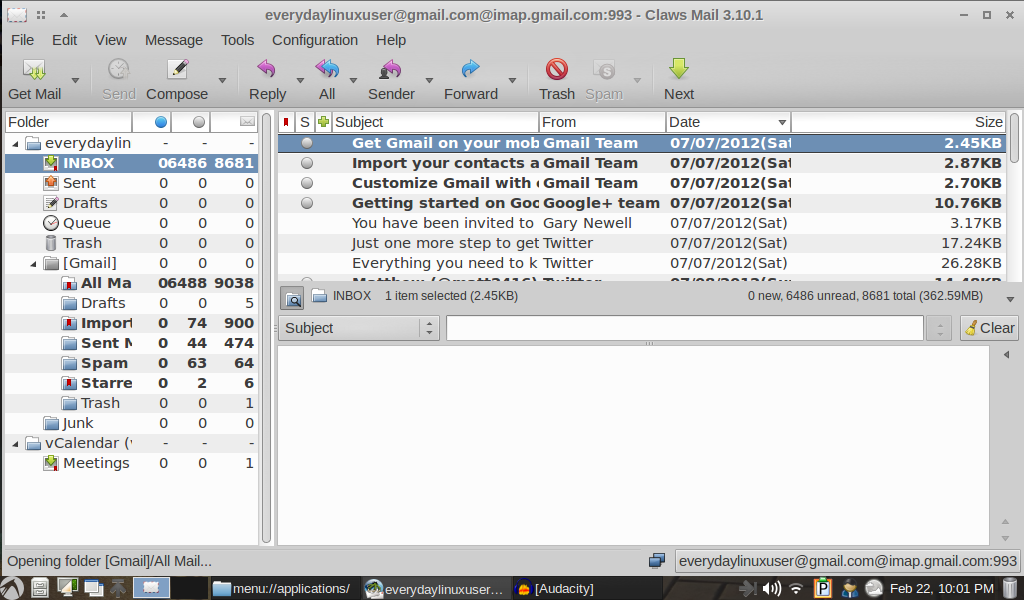The width and height of the screenshot is (1024, 600).
Task: Open the Message menu
Action: point(174,40)
